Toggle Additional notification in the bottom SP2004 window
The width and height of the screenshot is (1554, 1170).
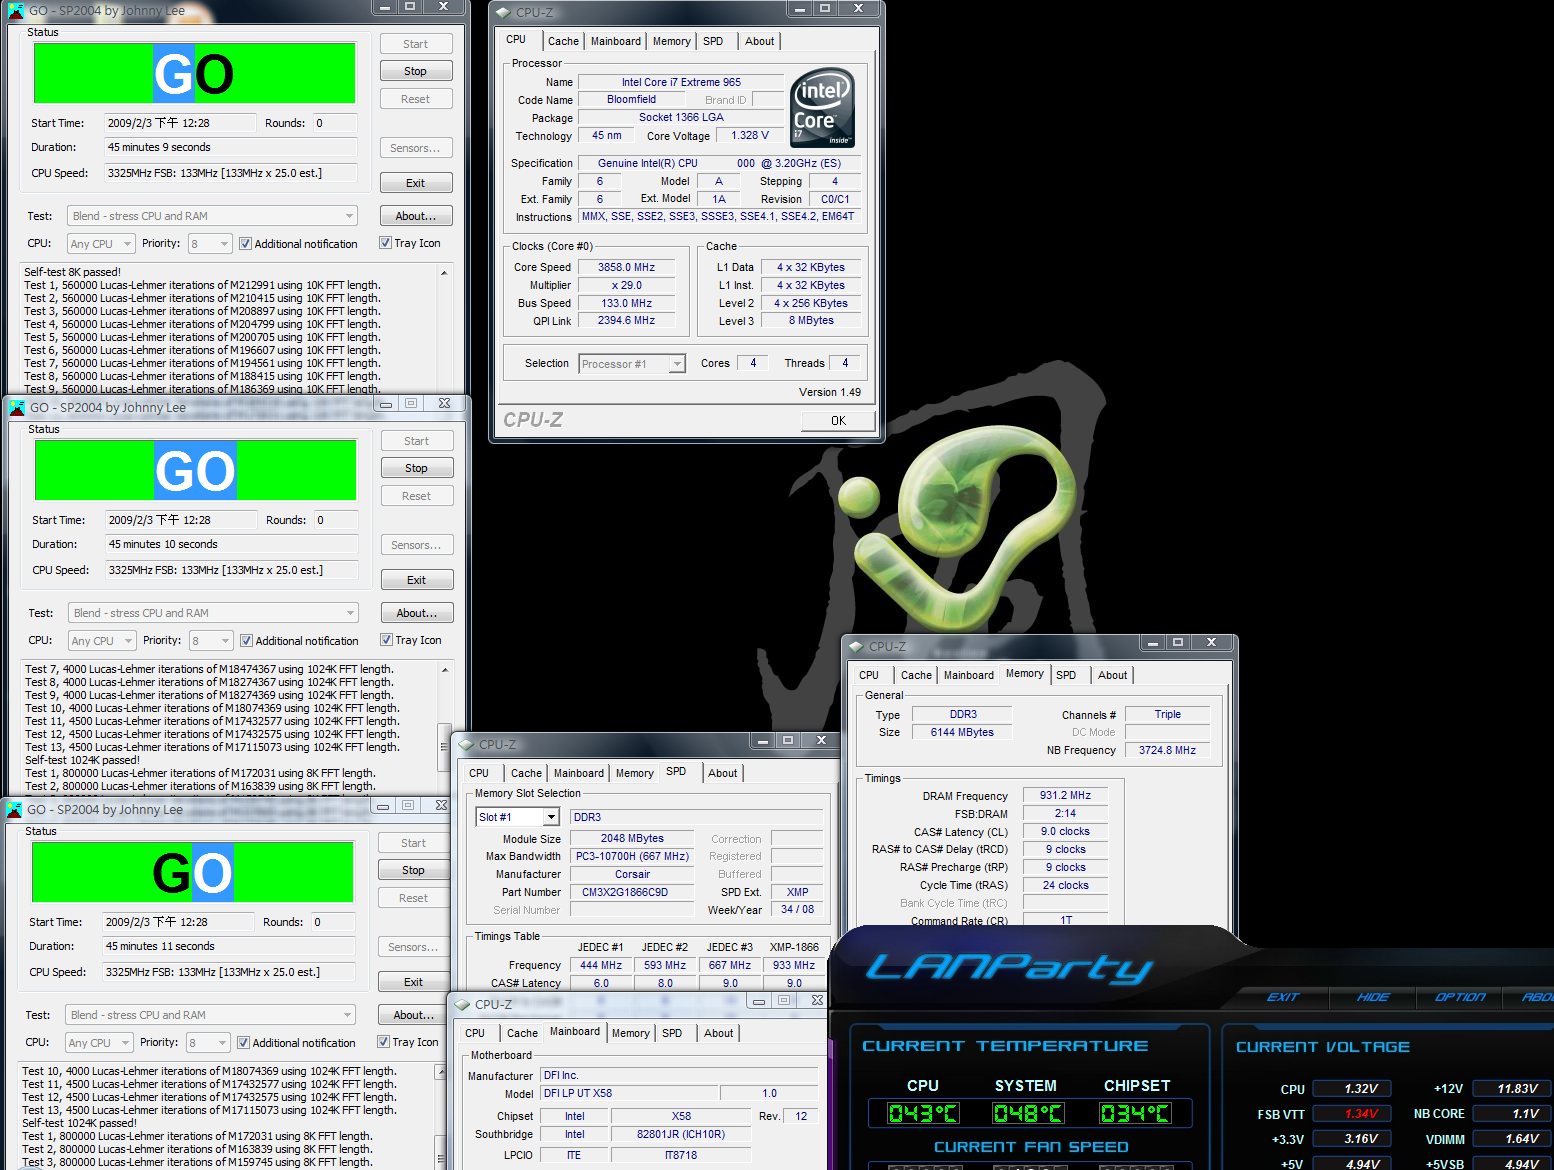tap(243, 1043)
